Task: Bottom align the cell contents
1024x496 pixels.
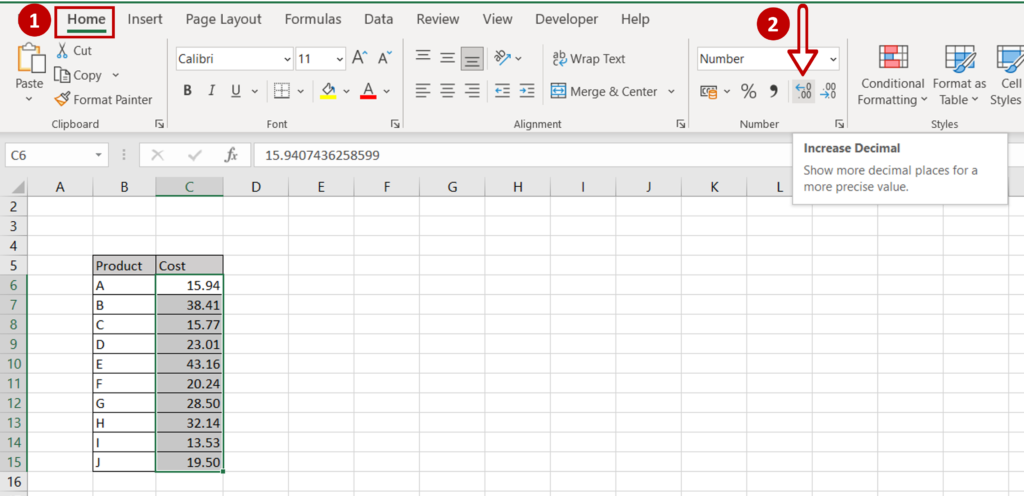Action: [x=472, y=59]
